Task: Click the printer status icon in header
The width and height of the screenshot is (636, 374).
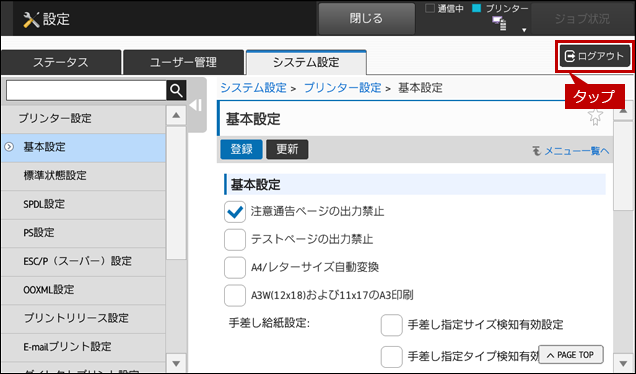Action: coord(499,24)
